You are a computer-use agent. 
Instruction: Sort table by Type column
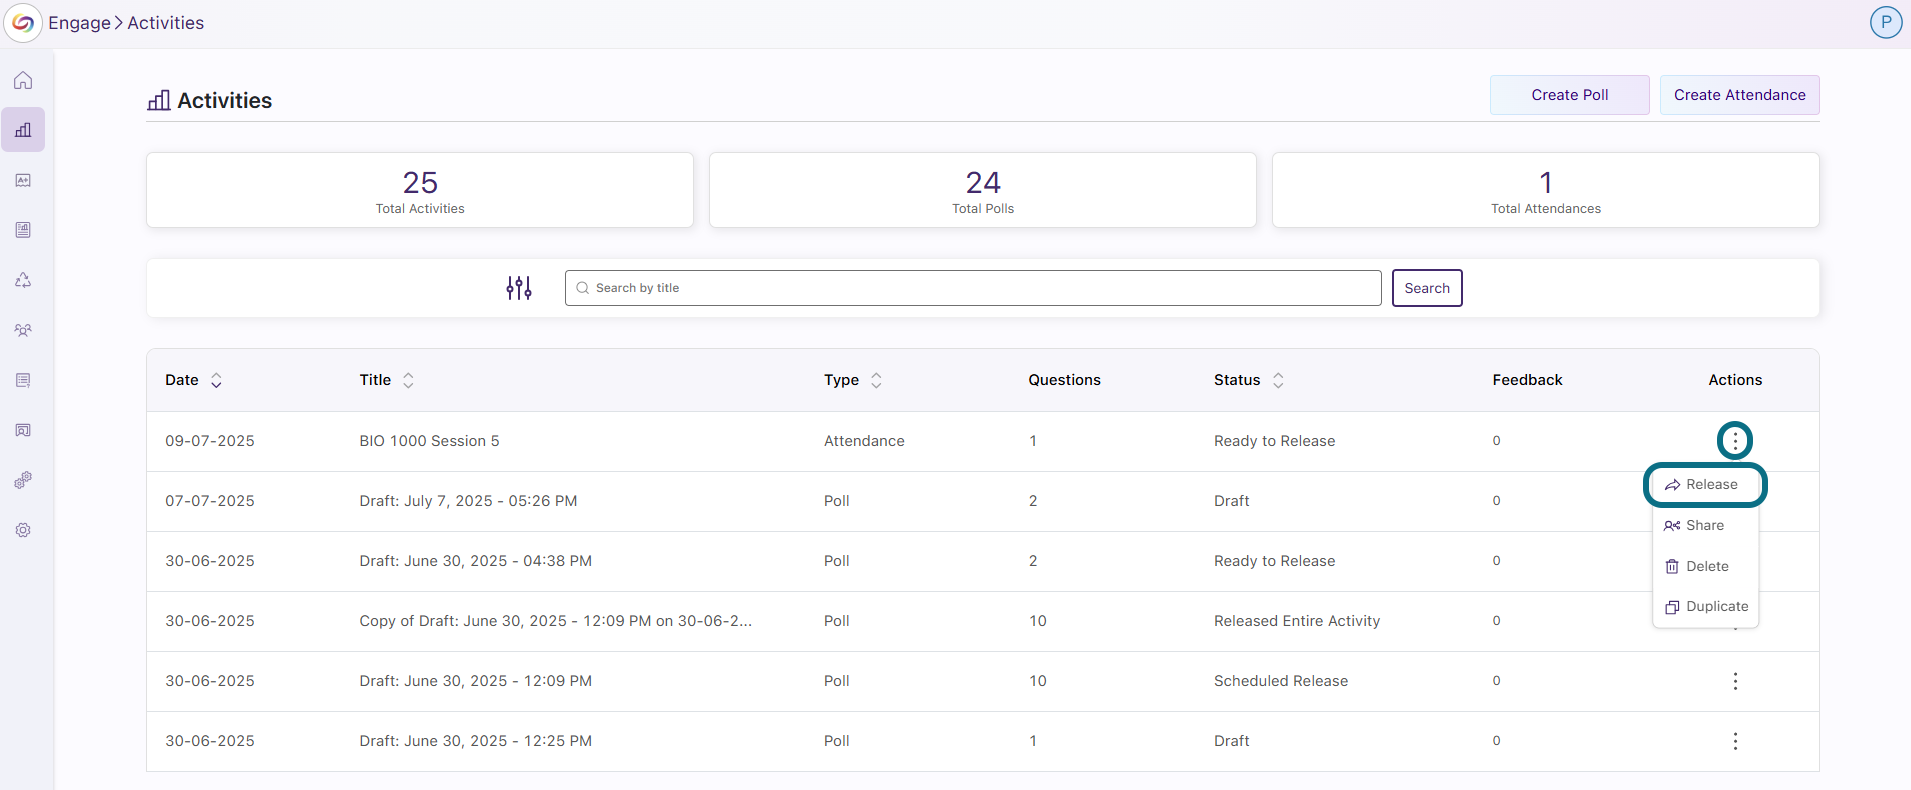876,380
